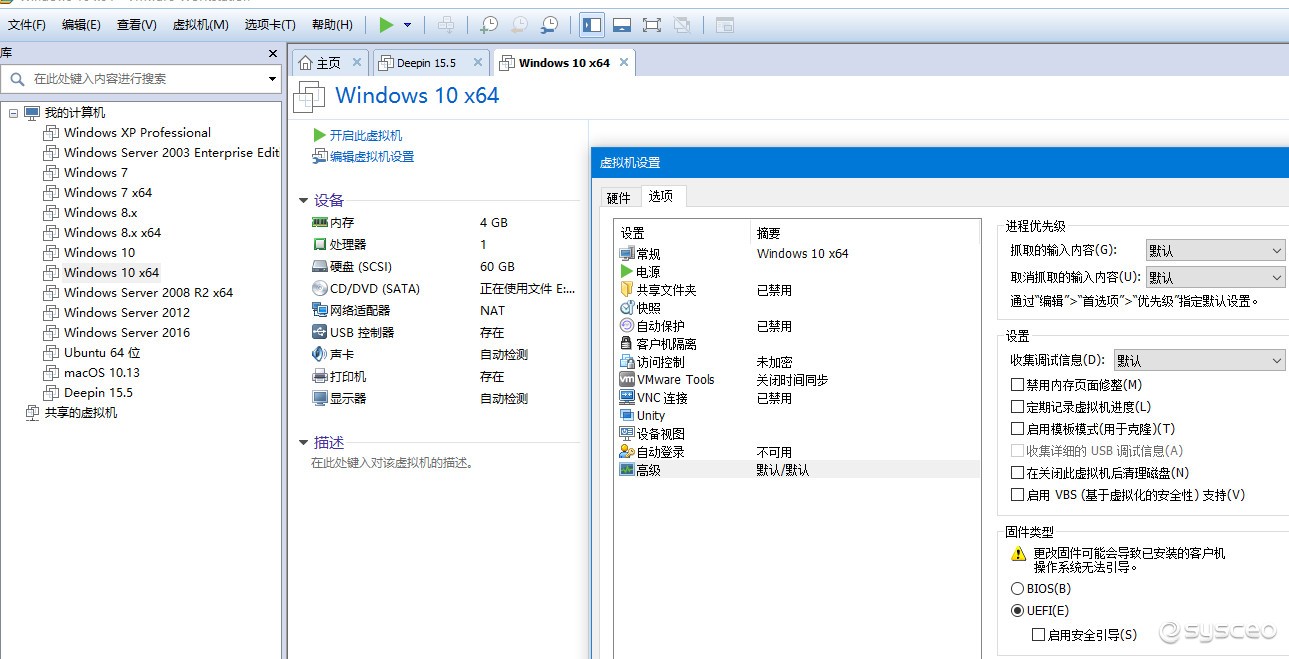Viewport: 1289px width, 659px height.
Task: Select Windows XP Professional in library
Action: click(x=137, y=133)
